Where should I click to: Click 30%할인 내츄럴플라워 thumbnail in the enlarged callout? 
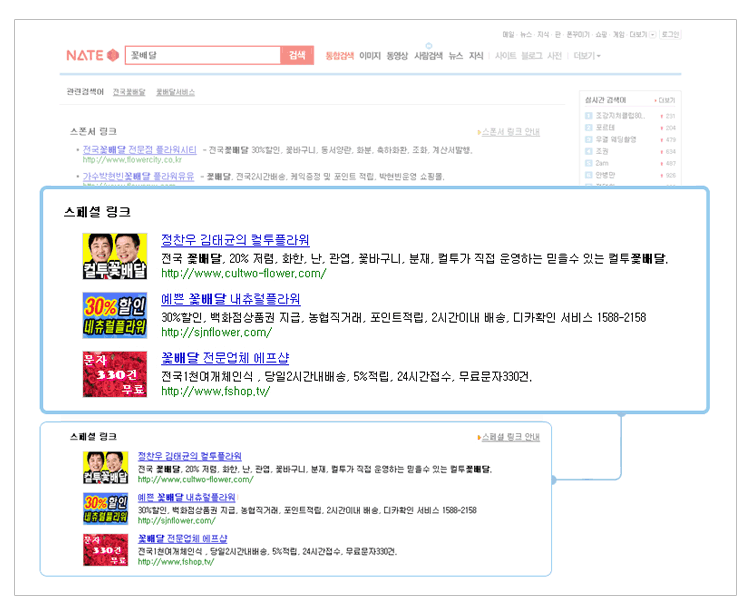click(115, 315)
